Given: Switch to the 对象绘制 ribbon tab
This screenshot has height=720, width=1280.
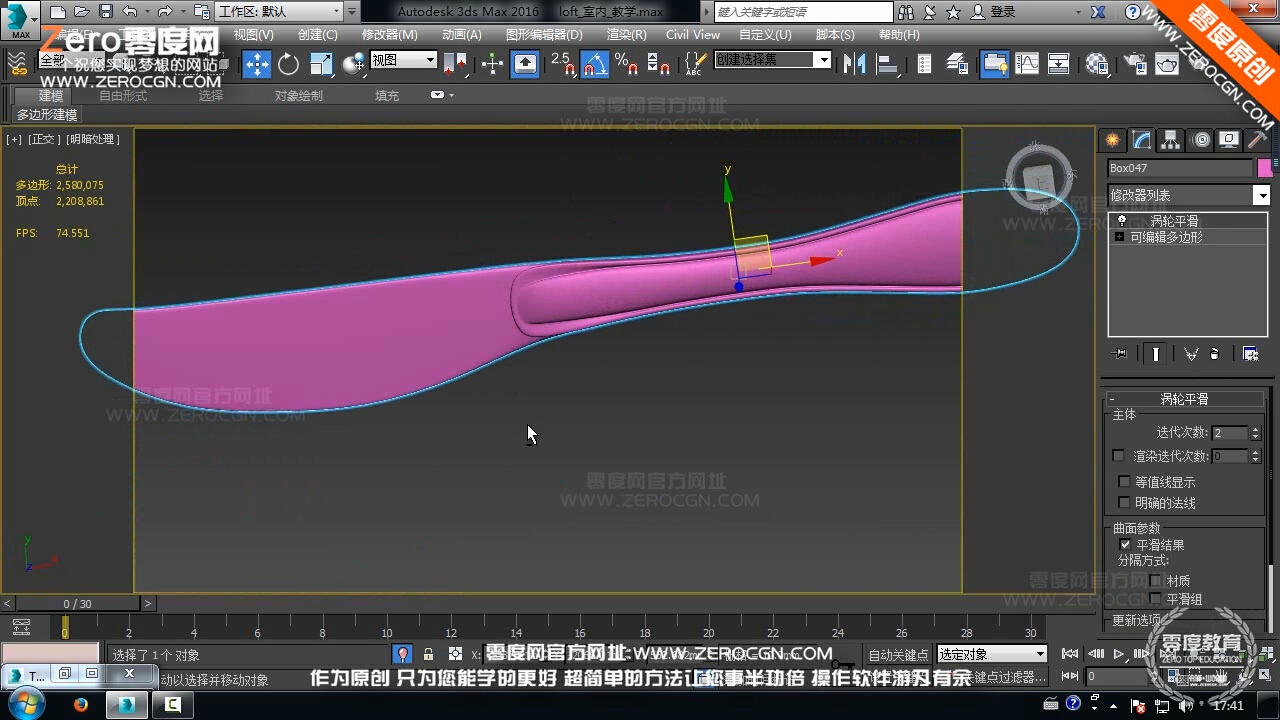Looking at the screenshot, I should click(299, 96).
